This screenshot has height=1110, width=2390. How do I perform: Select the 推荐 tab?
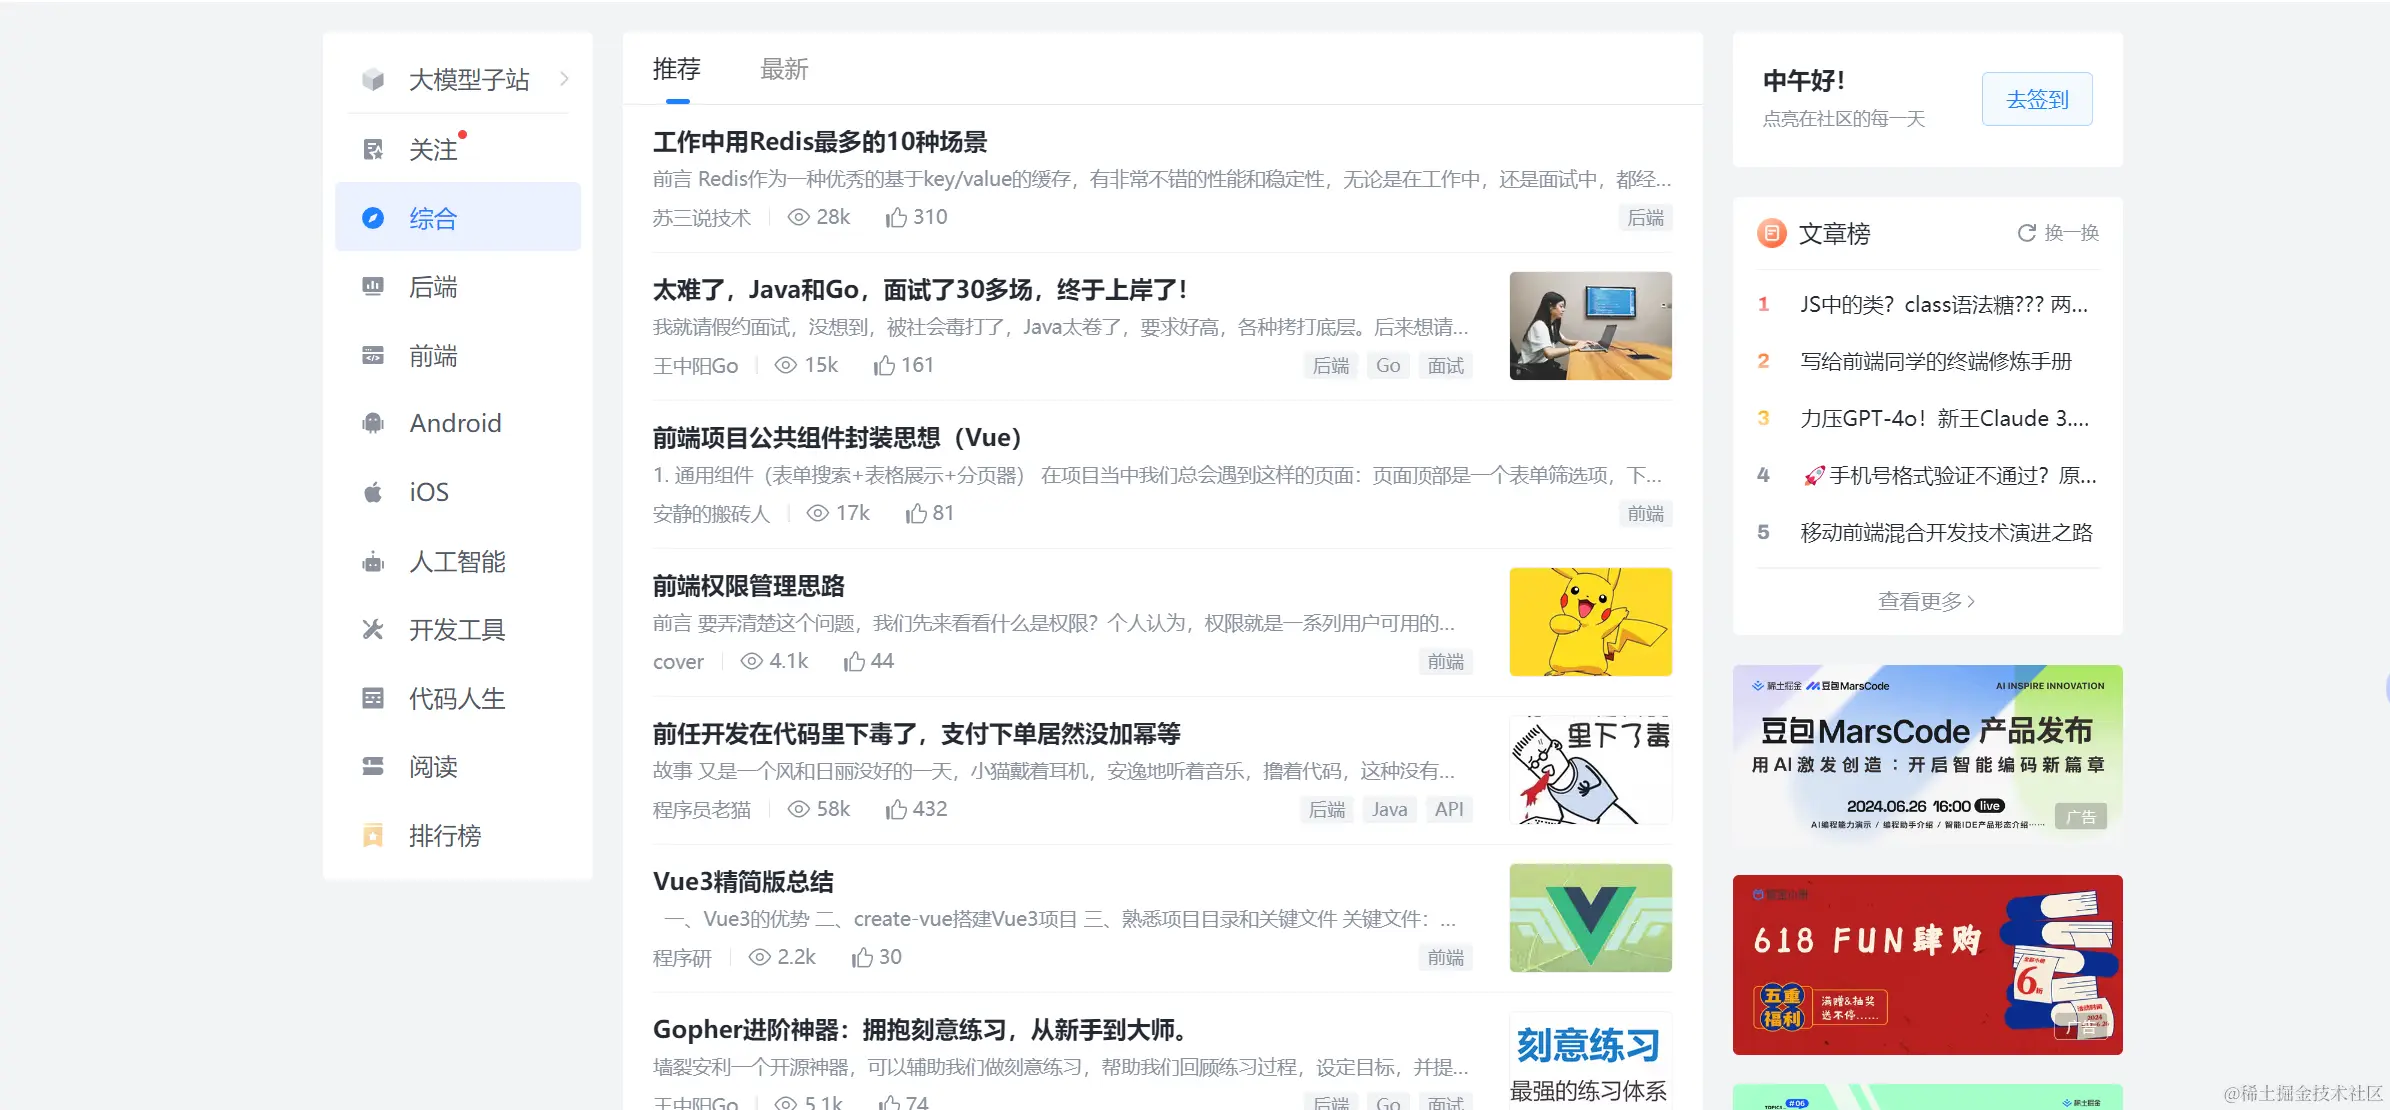pos(677,70)
